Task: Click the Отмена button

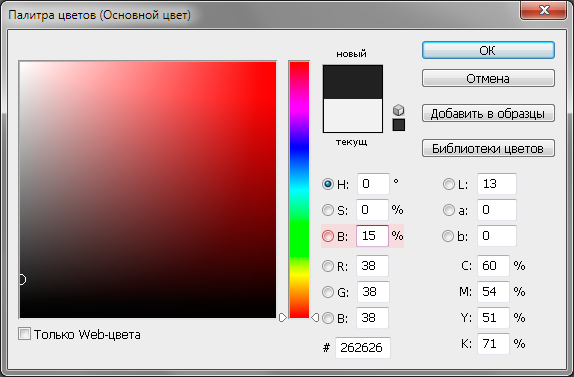Action: (x=488, y=78)
